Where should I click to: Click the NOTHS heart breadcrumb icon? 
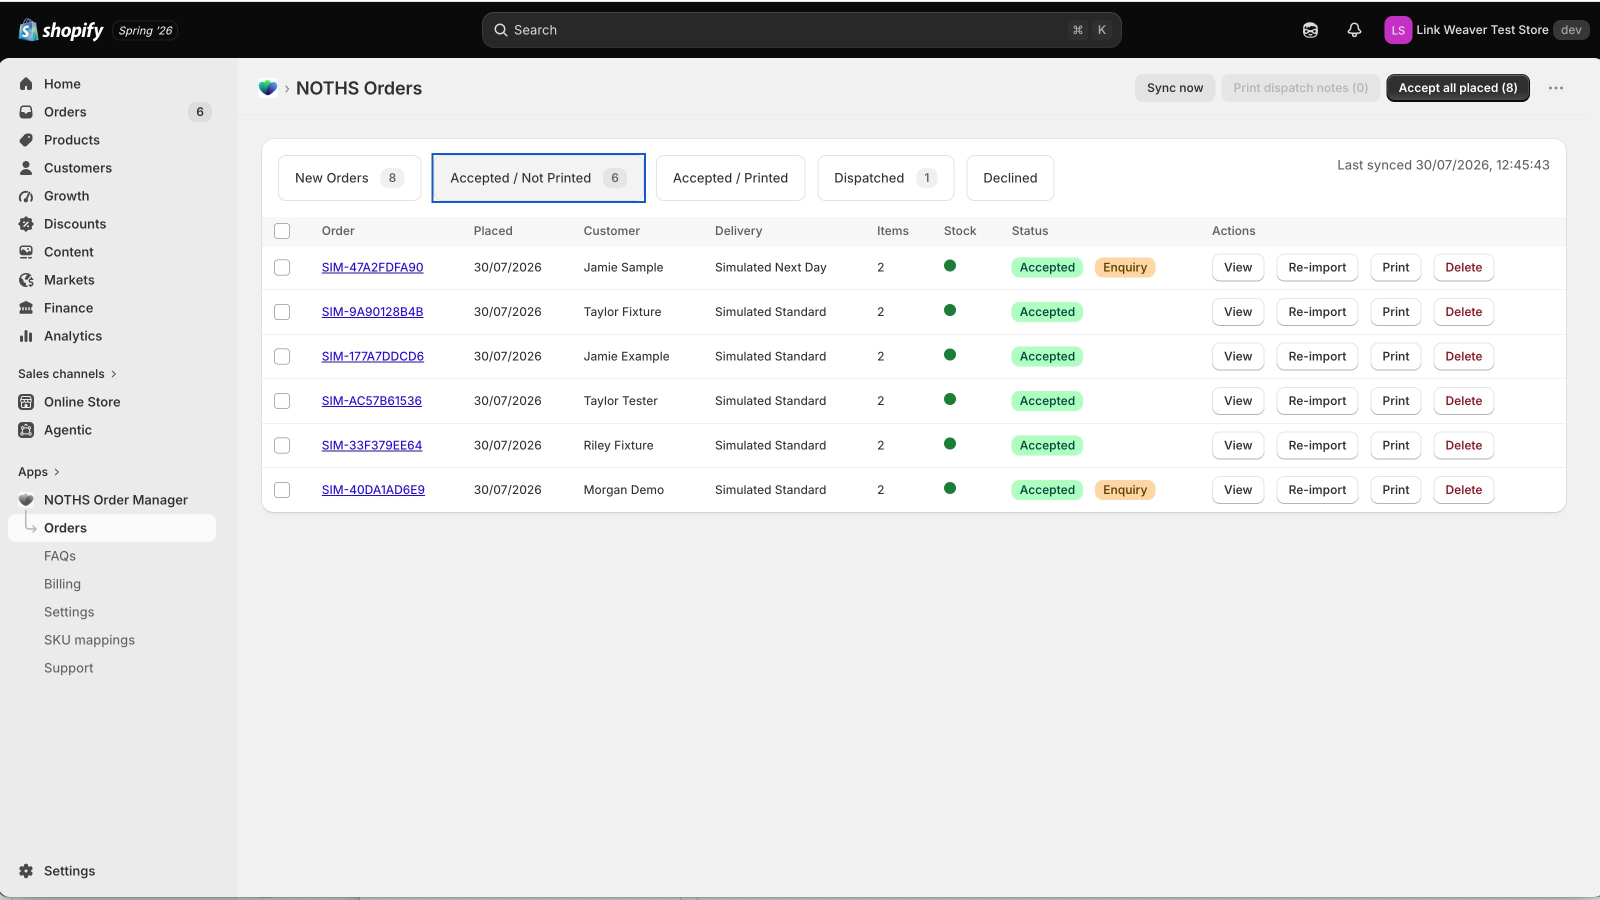pyautogui.click(x=268, y=88)
